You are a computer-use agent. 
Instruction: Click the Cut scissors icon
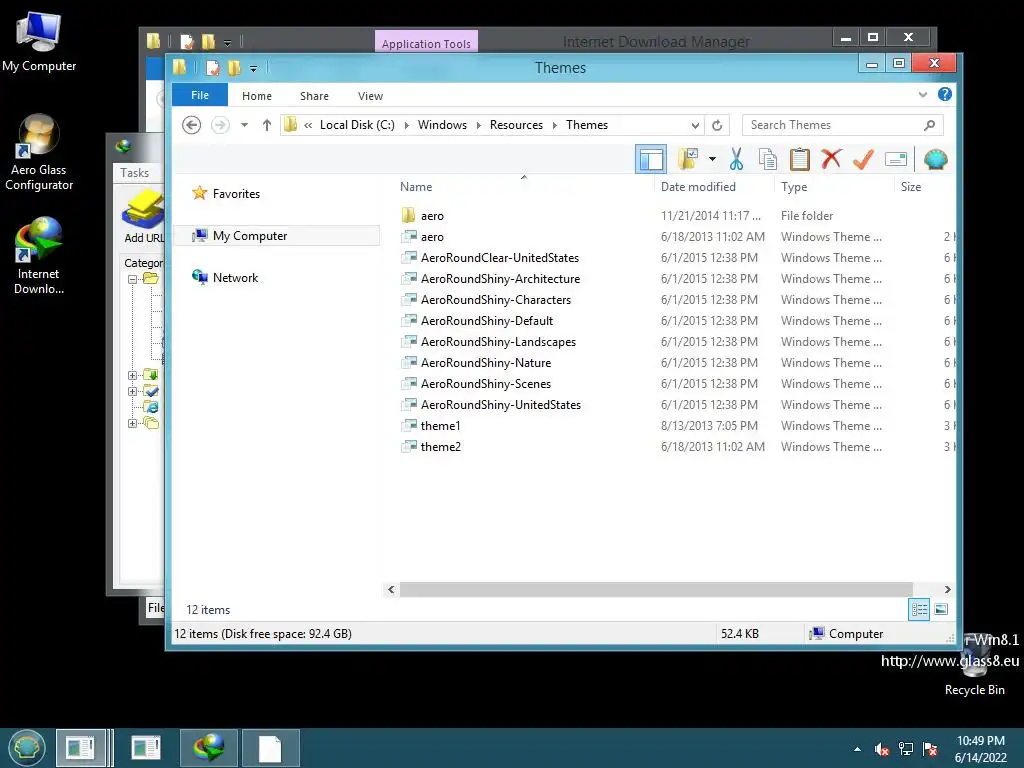(x=736, y=159)
